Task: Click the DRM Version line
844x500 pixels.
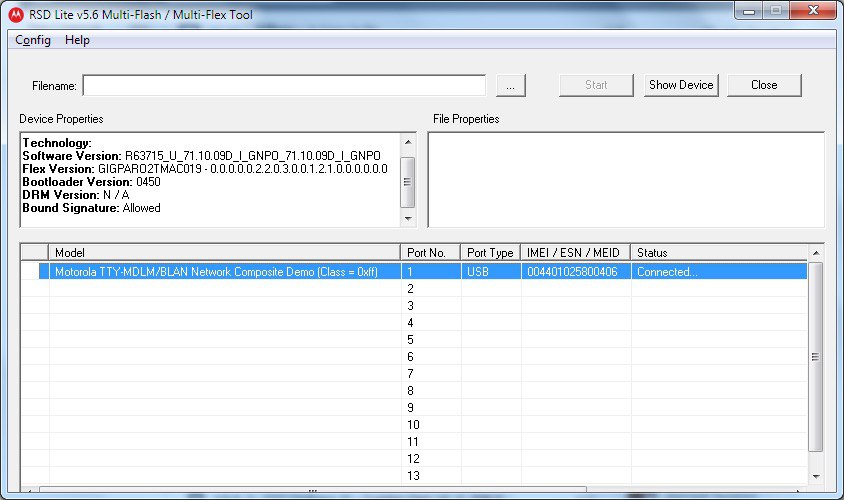Action: point(76,194)
